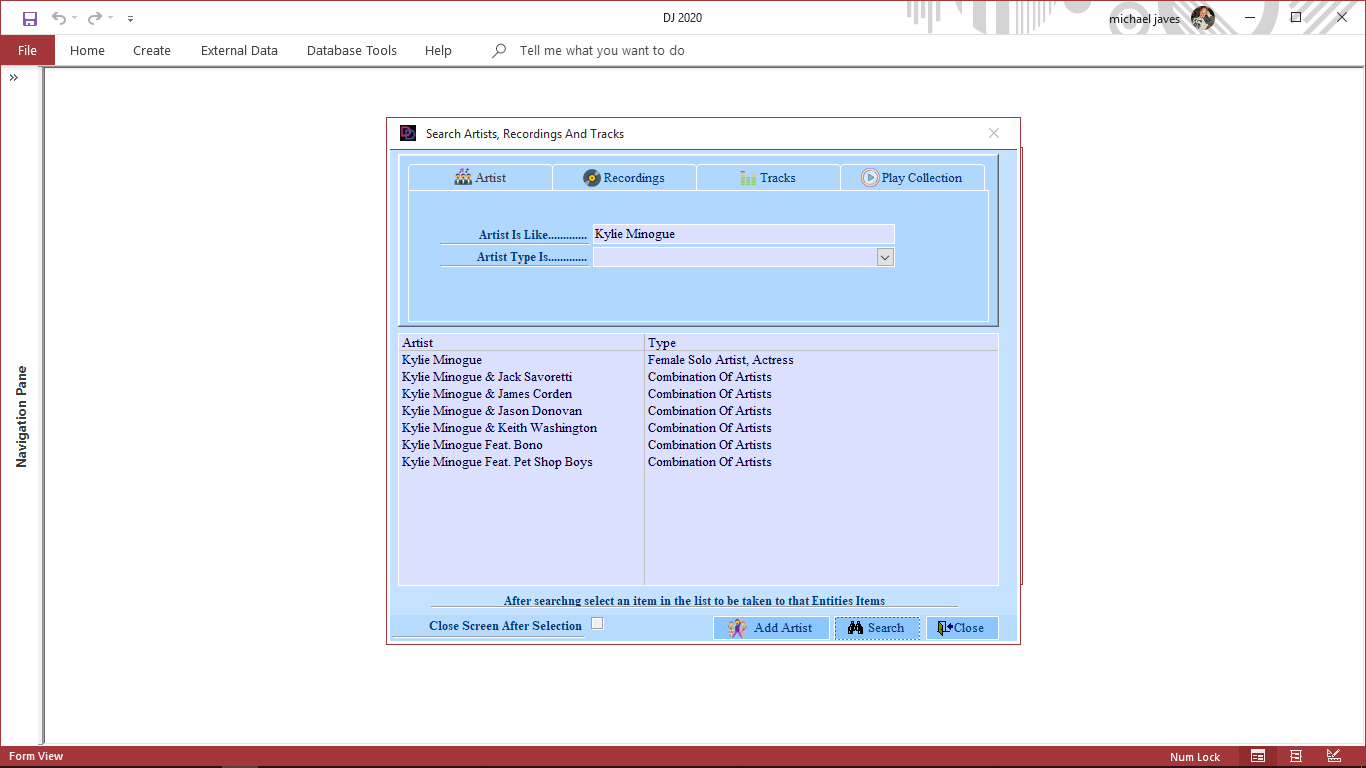Click the 'Artist Type Is' label
Screen dimensions: 1366x768
pyautogui.click(x=531, y=257)
